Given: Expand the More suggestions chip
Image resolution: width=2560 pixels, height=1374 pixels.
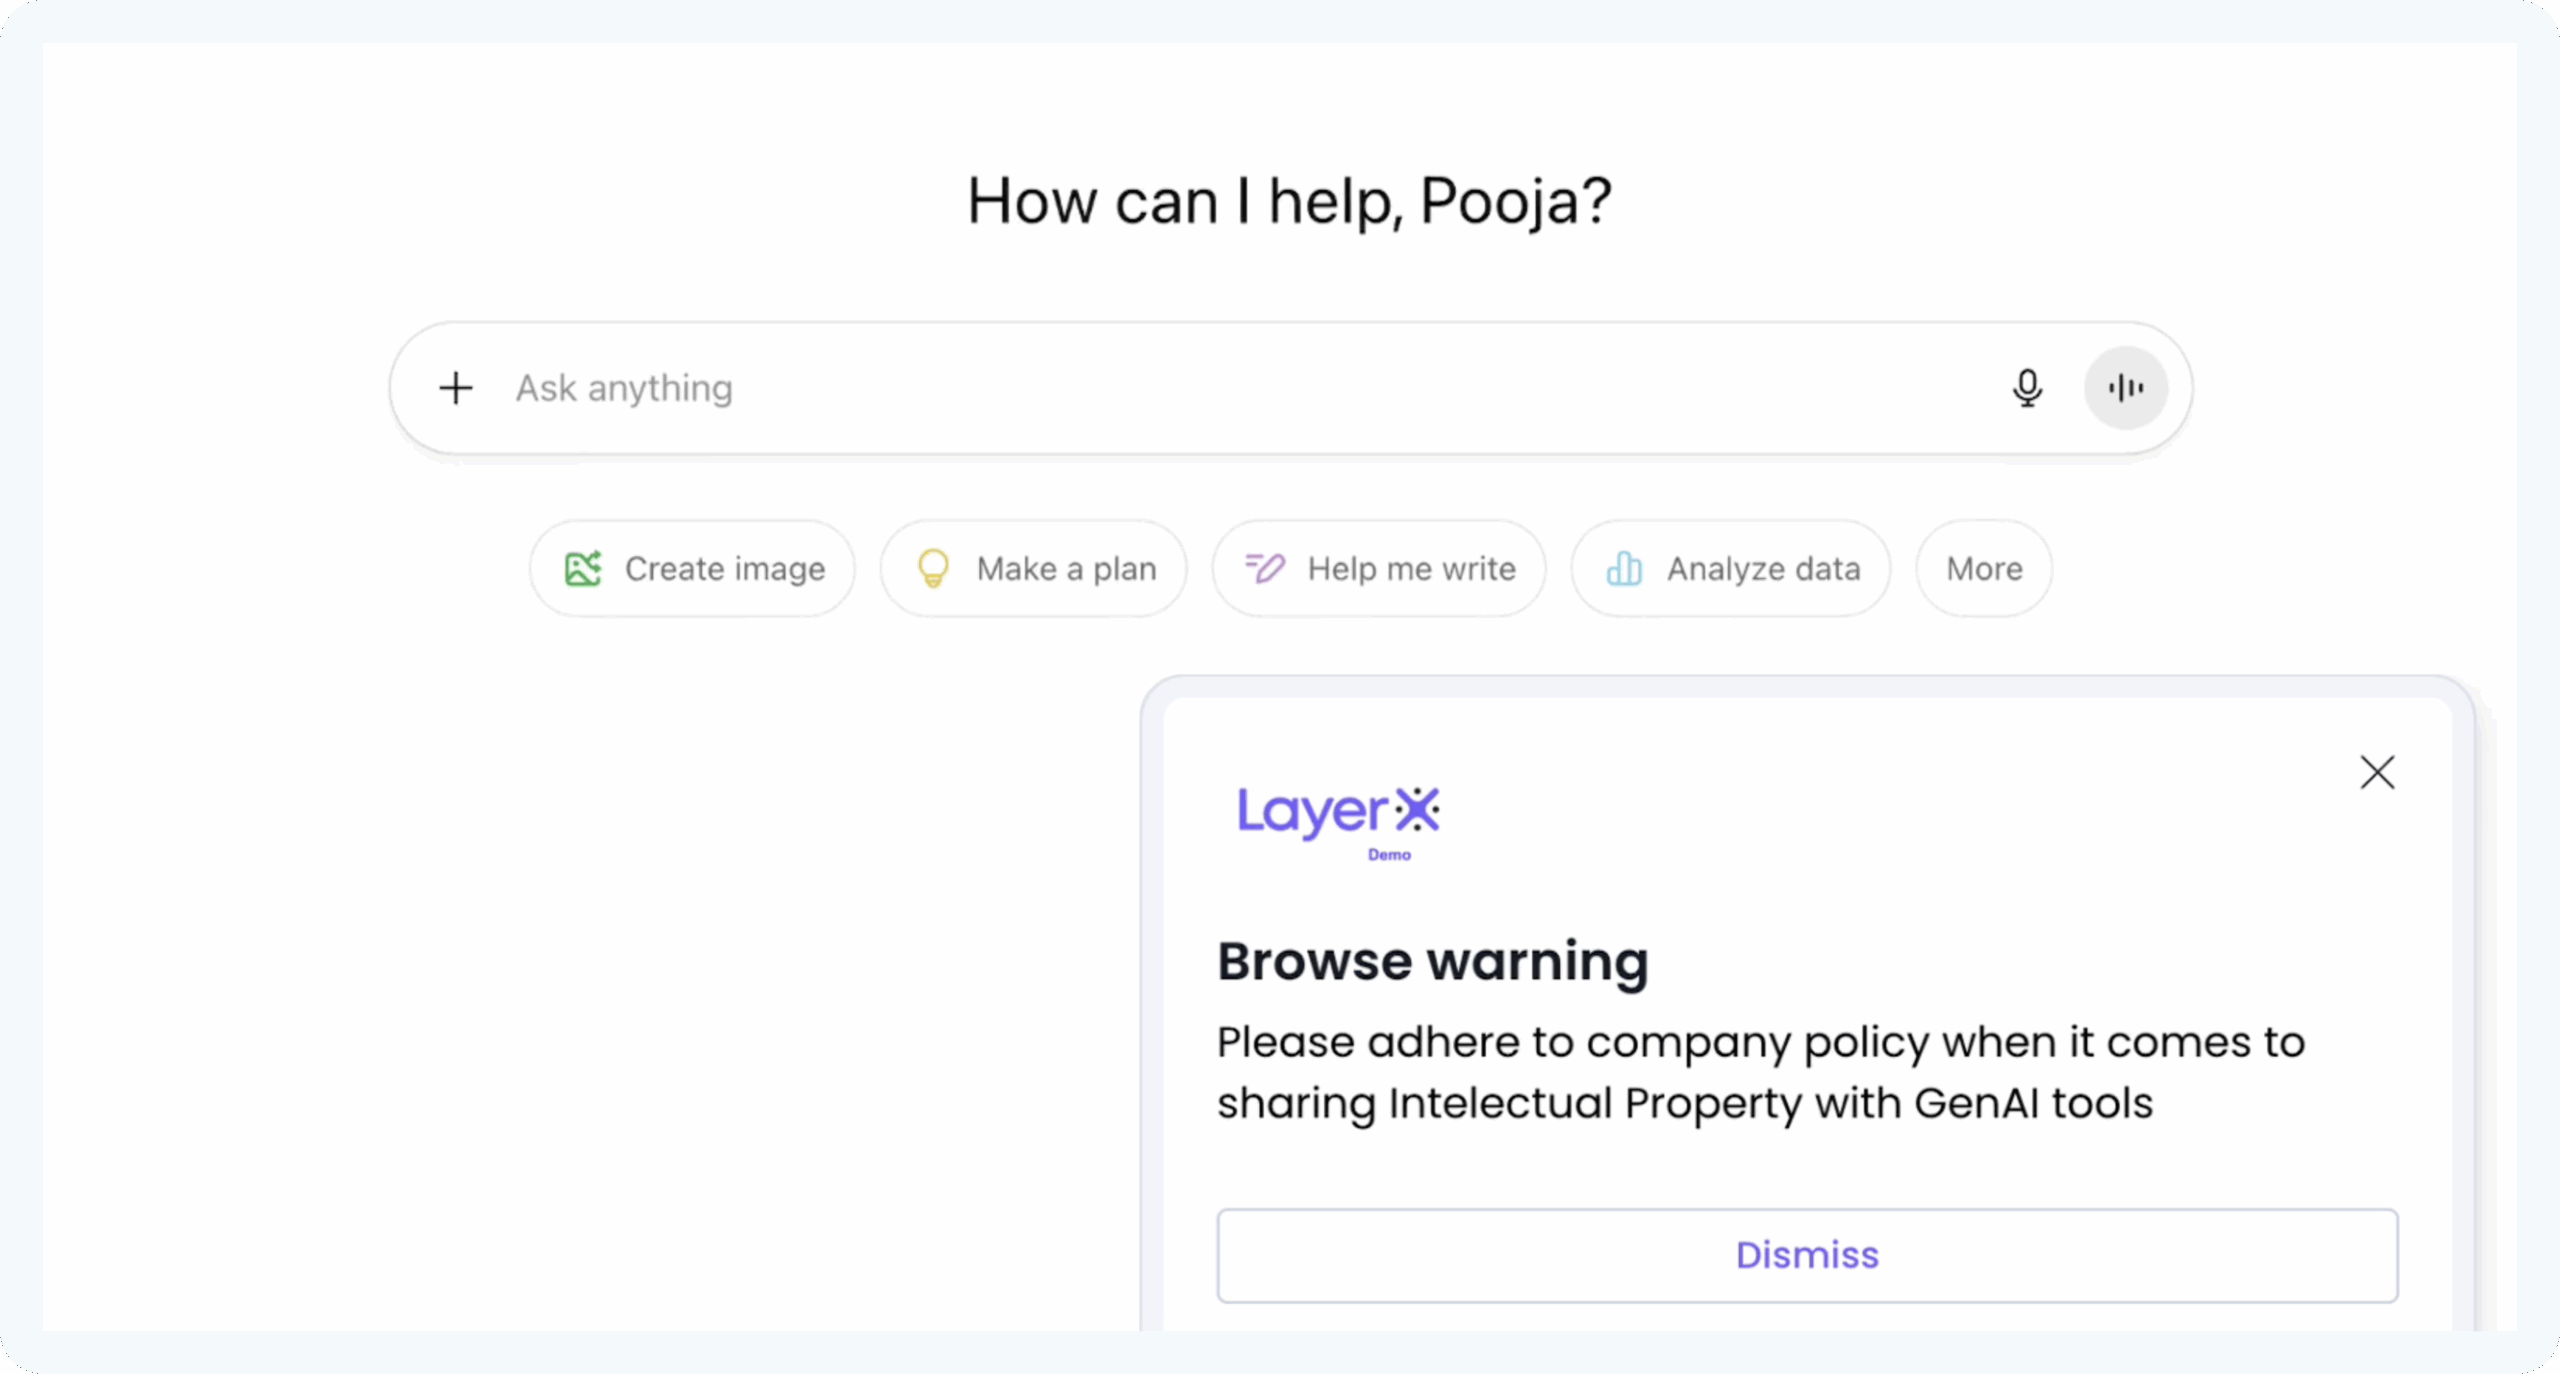Looking at the screenshot, I should click(1984, 569).
